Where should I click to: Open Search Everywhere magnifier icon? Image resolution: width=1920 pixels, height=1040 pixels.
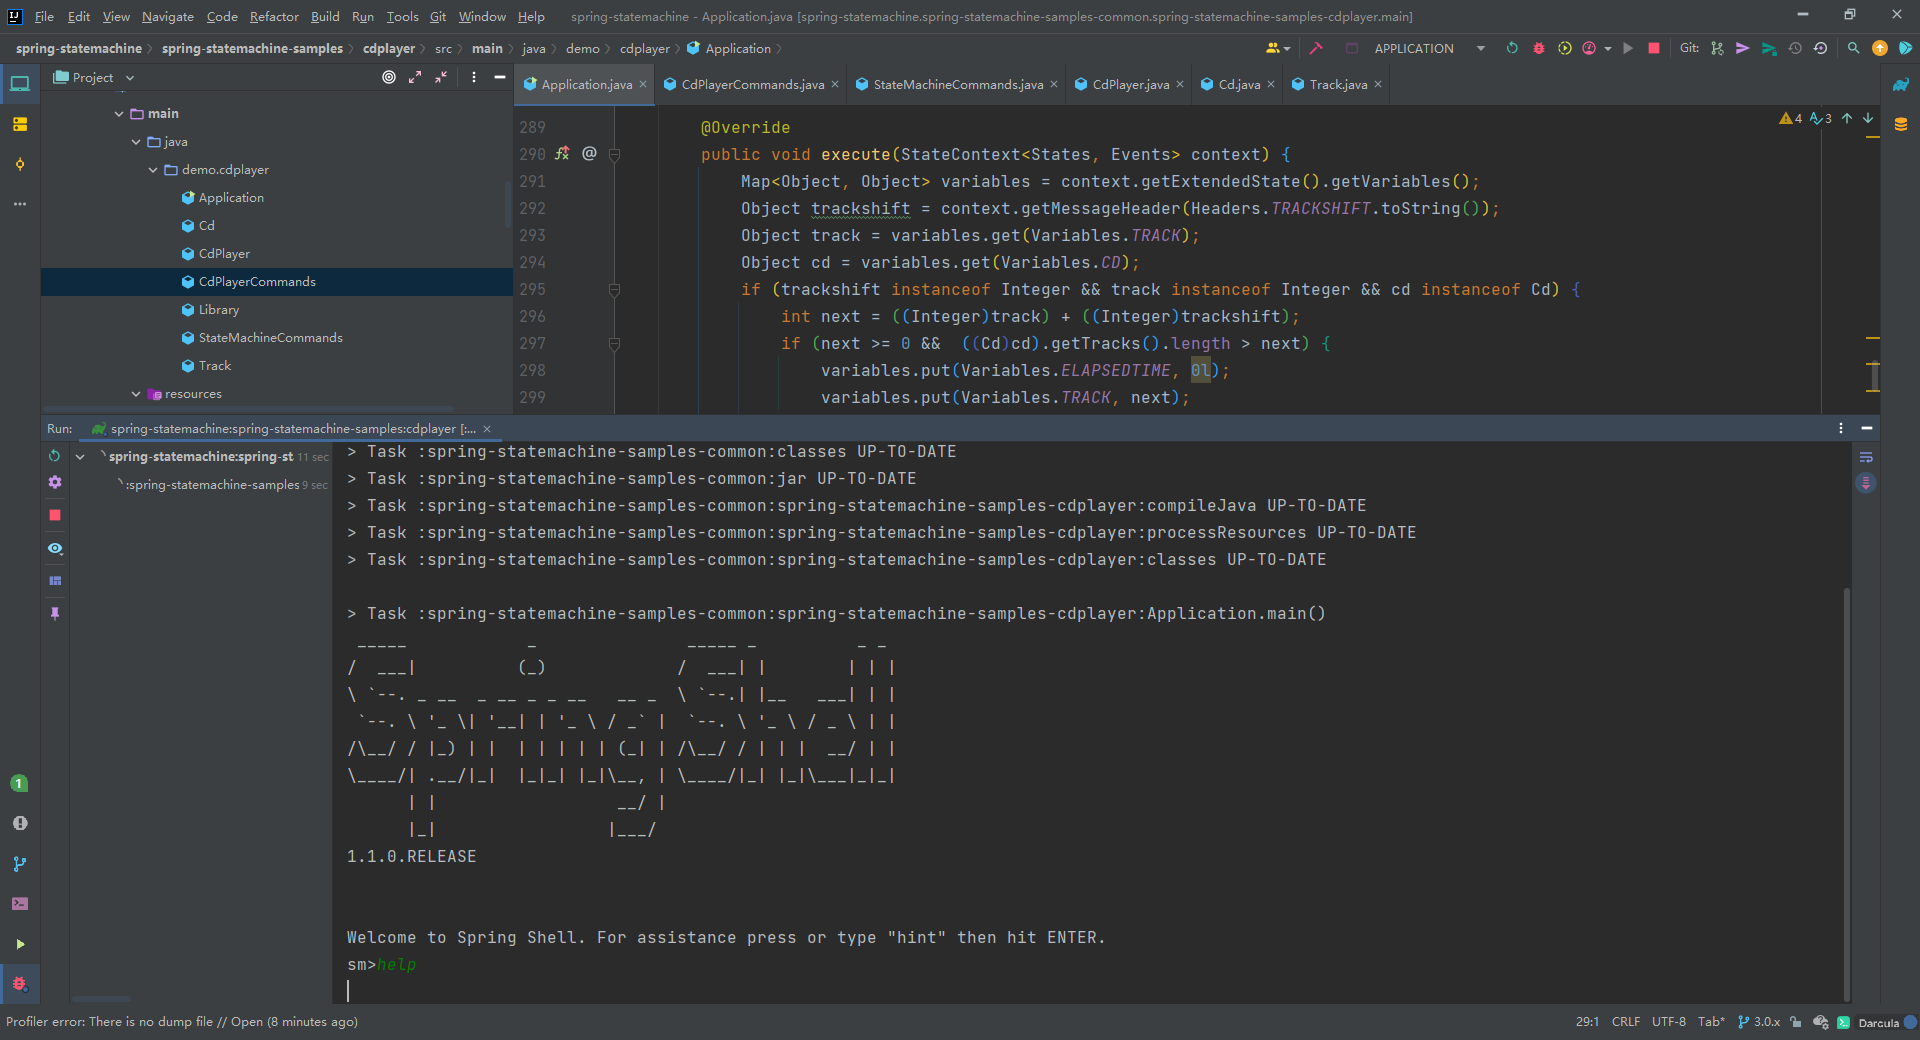(x=1853, y=48)
